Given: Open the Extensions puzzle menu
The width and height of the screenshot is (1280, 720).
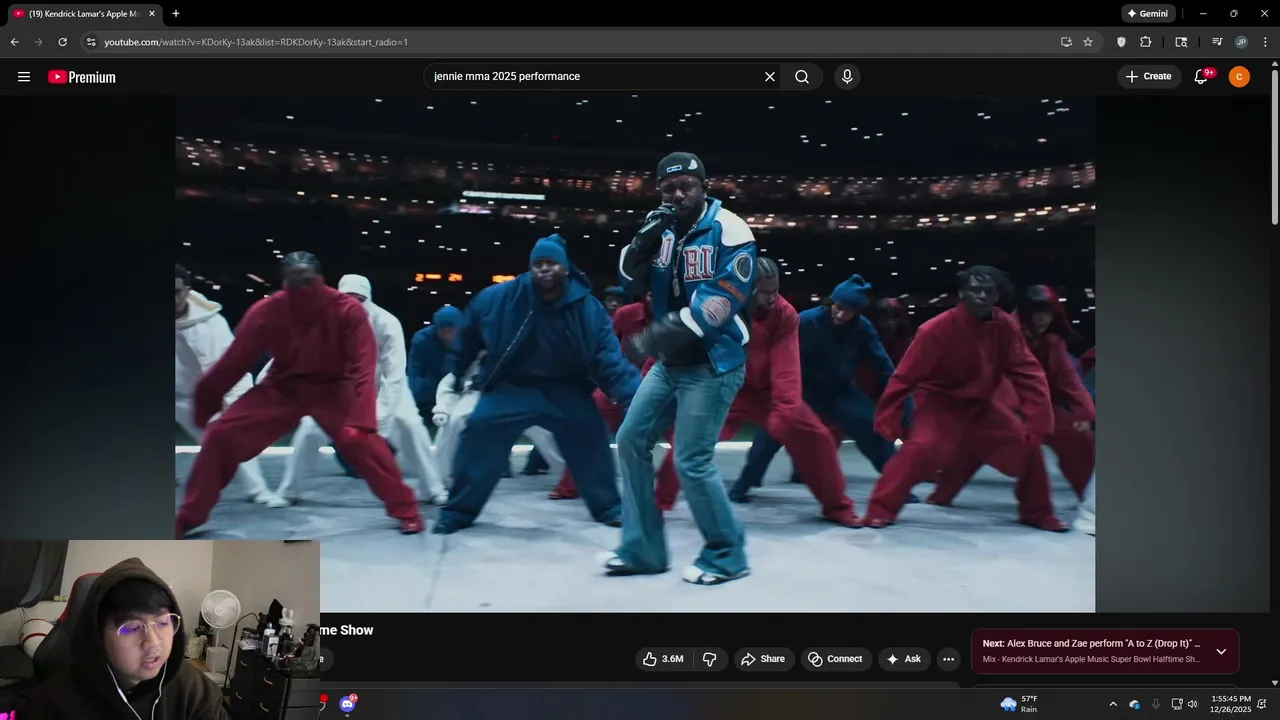Looking at the screenshot, I should (x=1146, y=42).
